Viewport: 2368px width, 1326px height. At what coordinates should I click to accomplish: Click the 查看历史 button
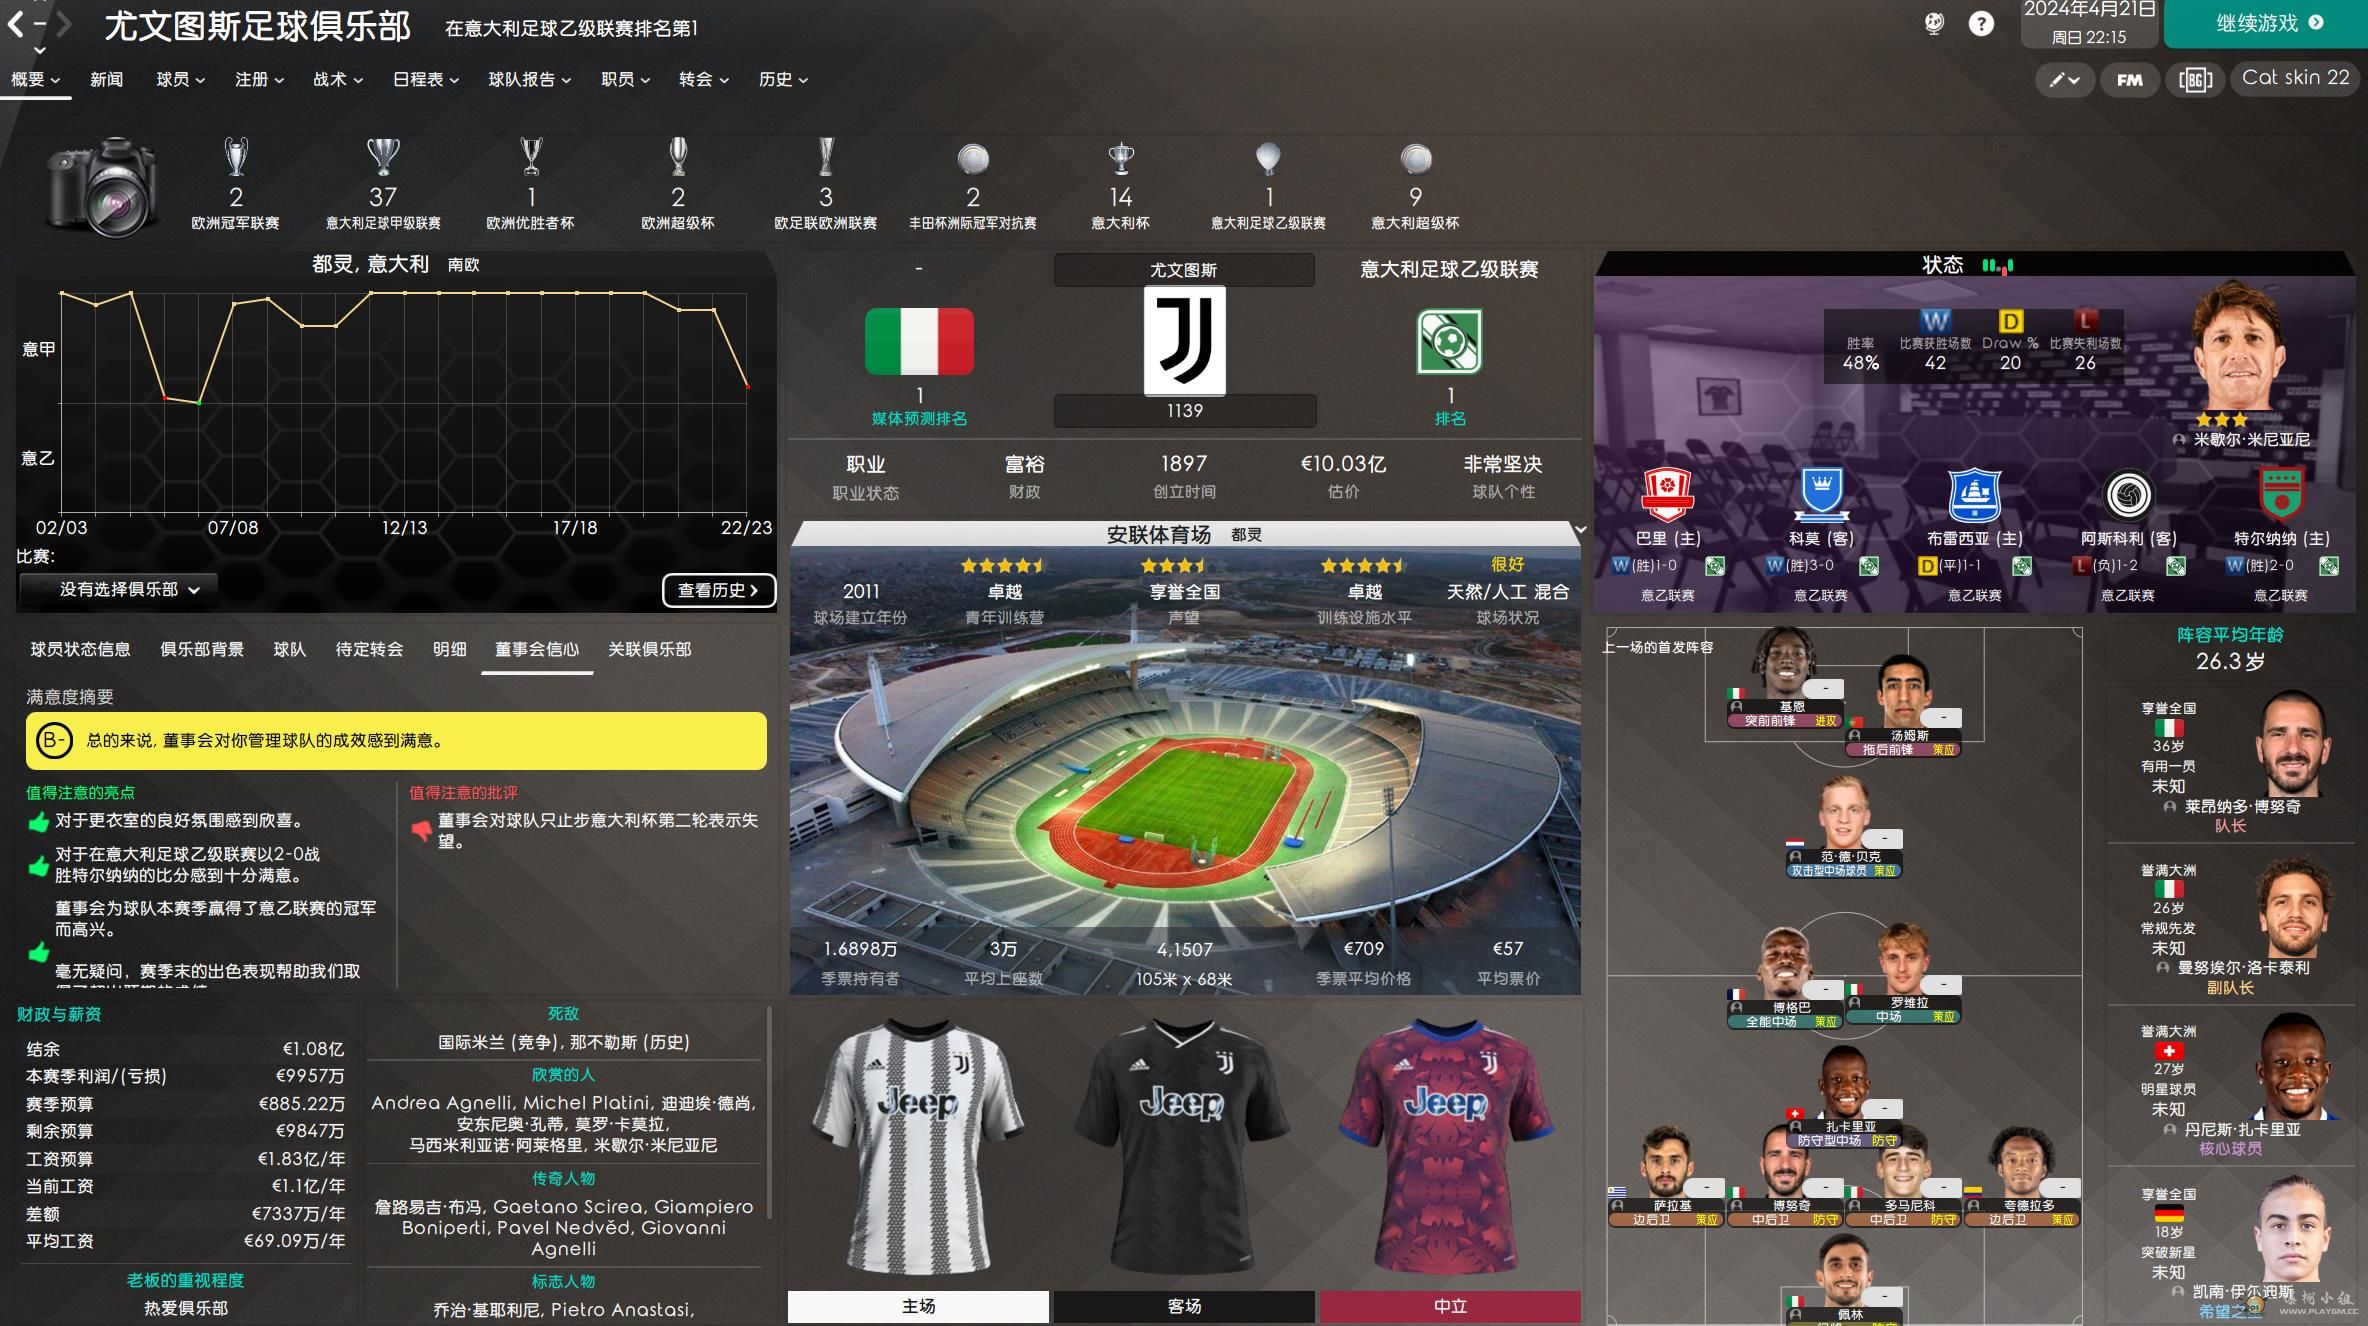click(718, 590)
